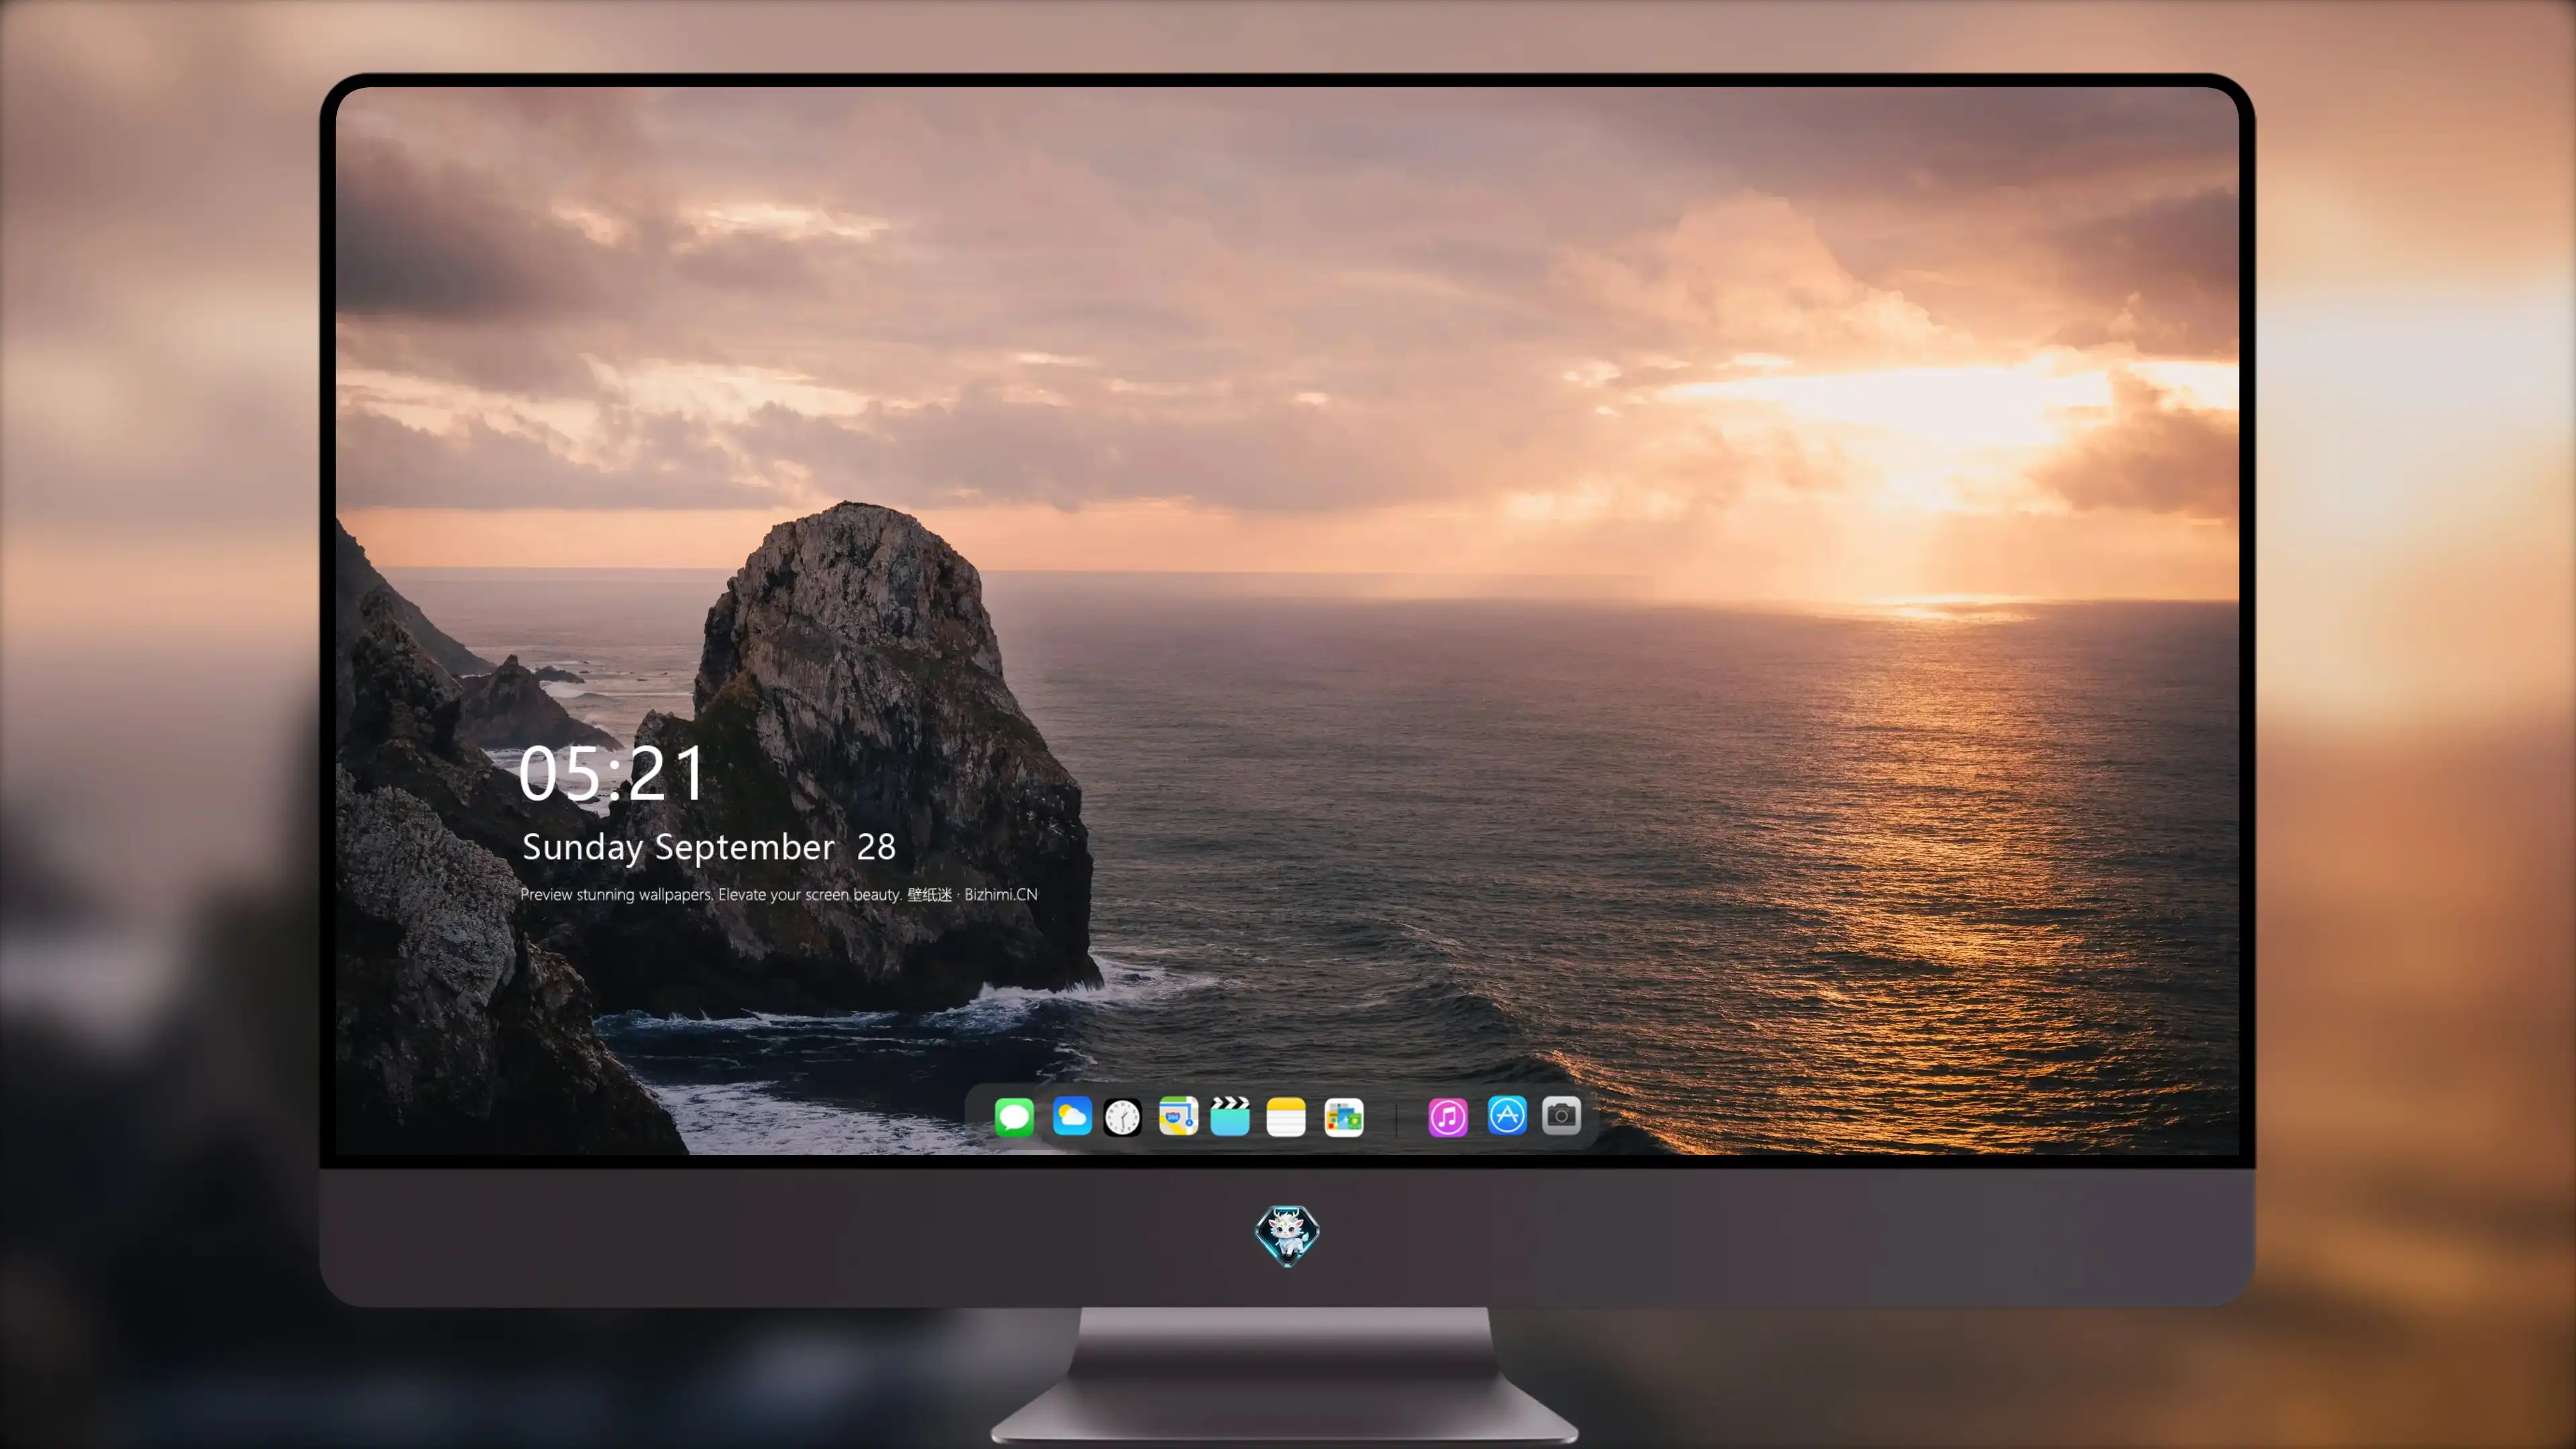Open the Maps app in the dock
Screen dimensions: 2576x1449
pyautogui.click(x=1178, y=1116)
